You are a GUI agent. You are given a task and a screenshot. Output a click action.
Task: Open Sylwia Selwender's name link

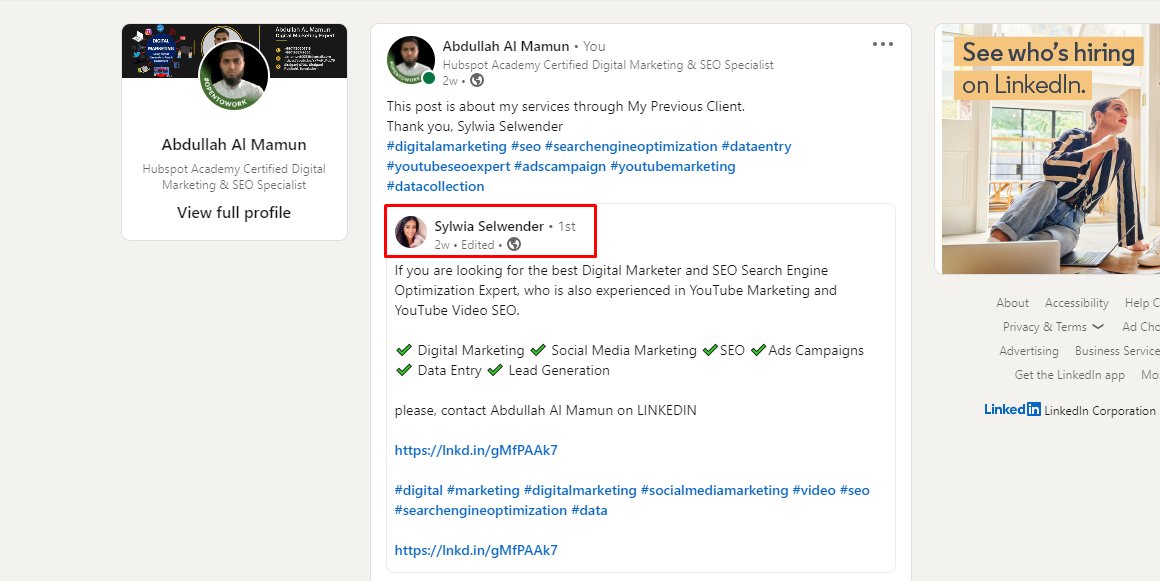pyautogui.click(x=489, y=226)
